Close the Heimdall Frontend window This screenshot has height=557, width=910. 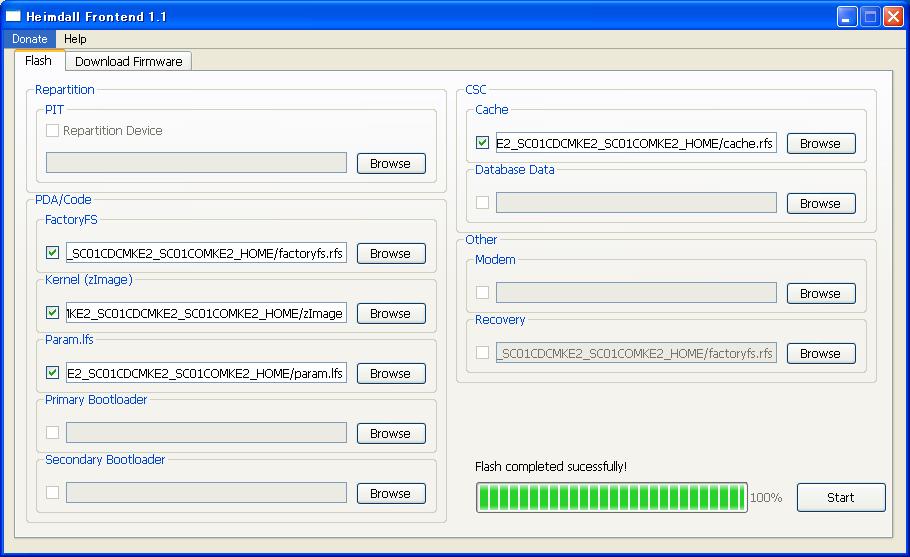pyautogui.click(x=893, y=16)
